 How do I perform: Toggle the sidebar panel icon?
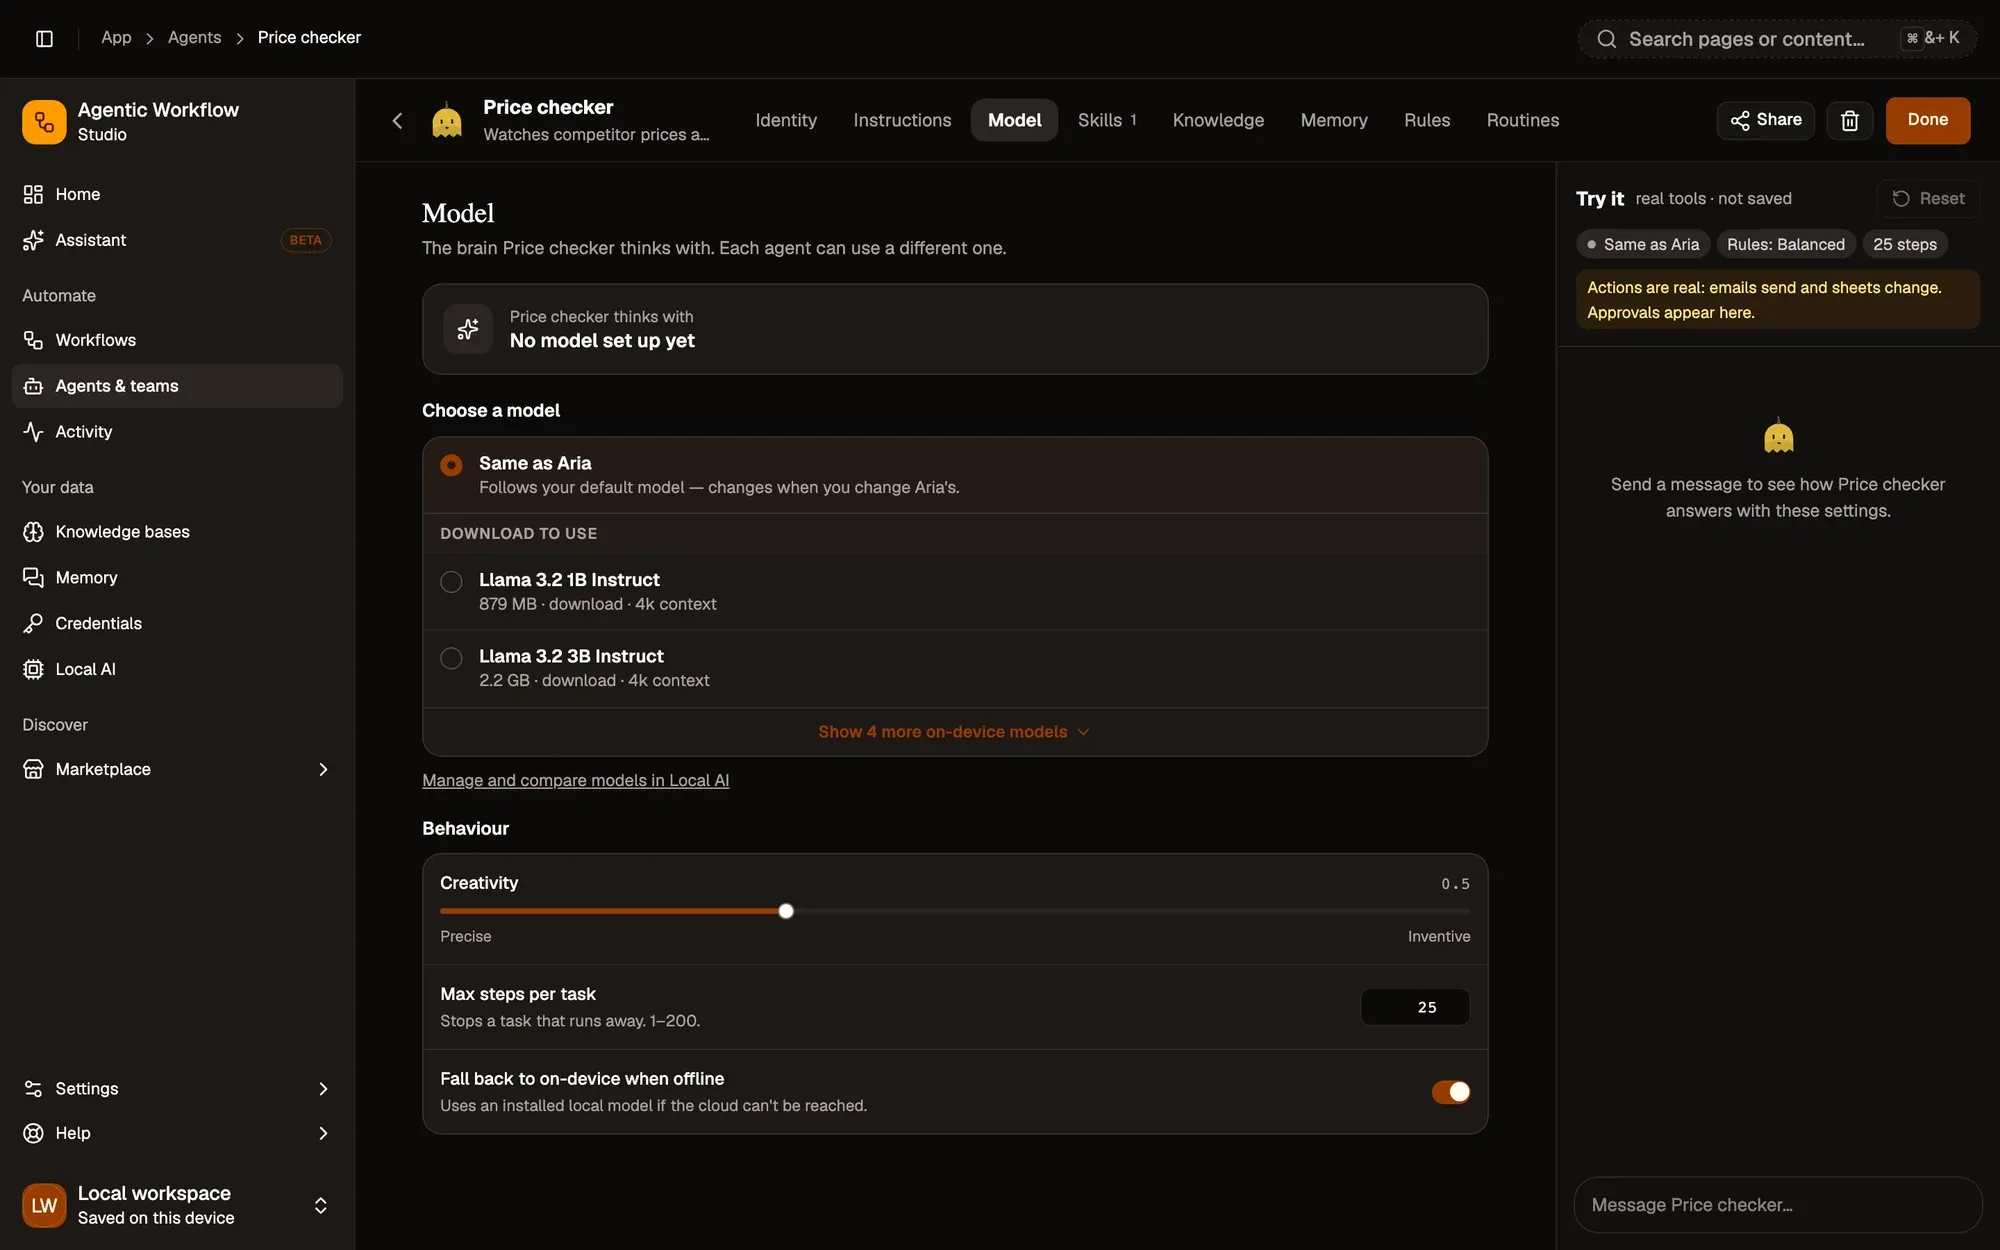[x=44, y=38]
